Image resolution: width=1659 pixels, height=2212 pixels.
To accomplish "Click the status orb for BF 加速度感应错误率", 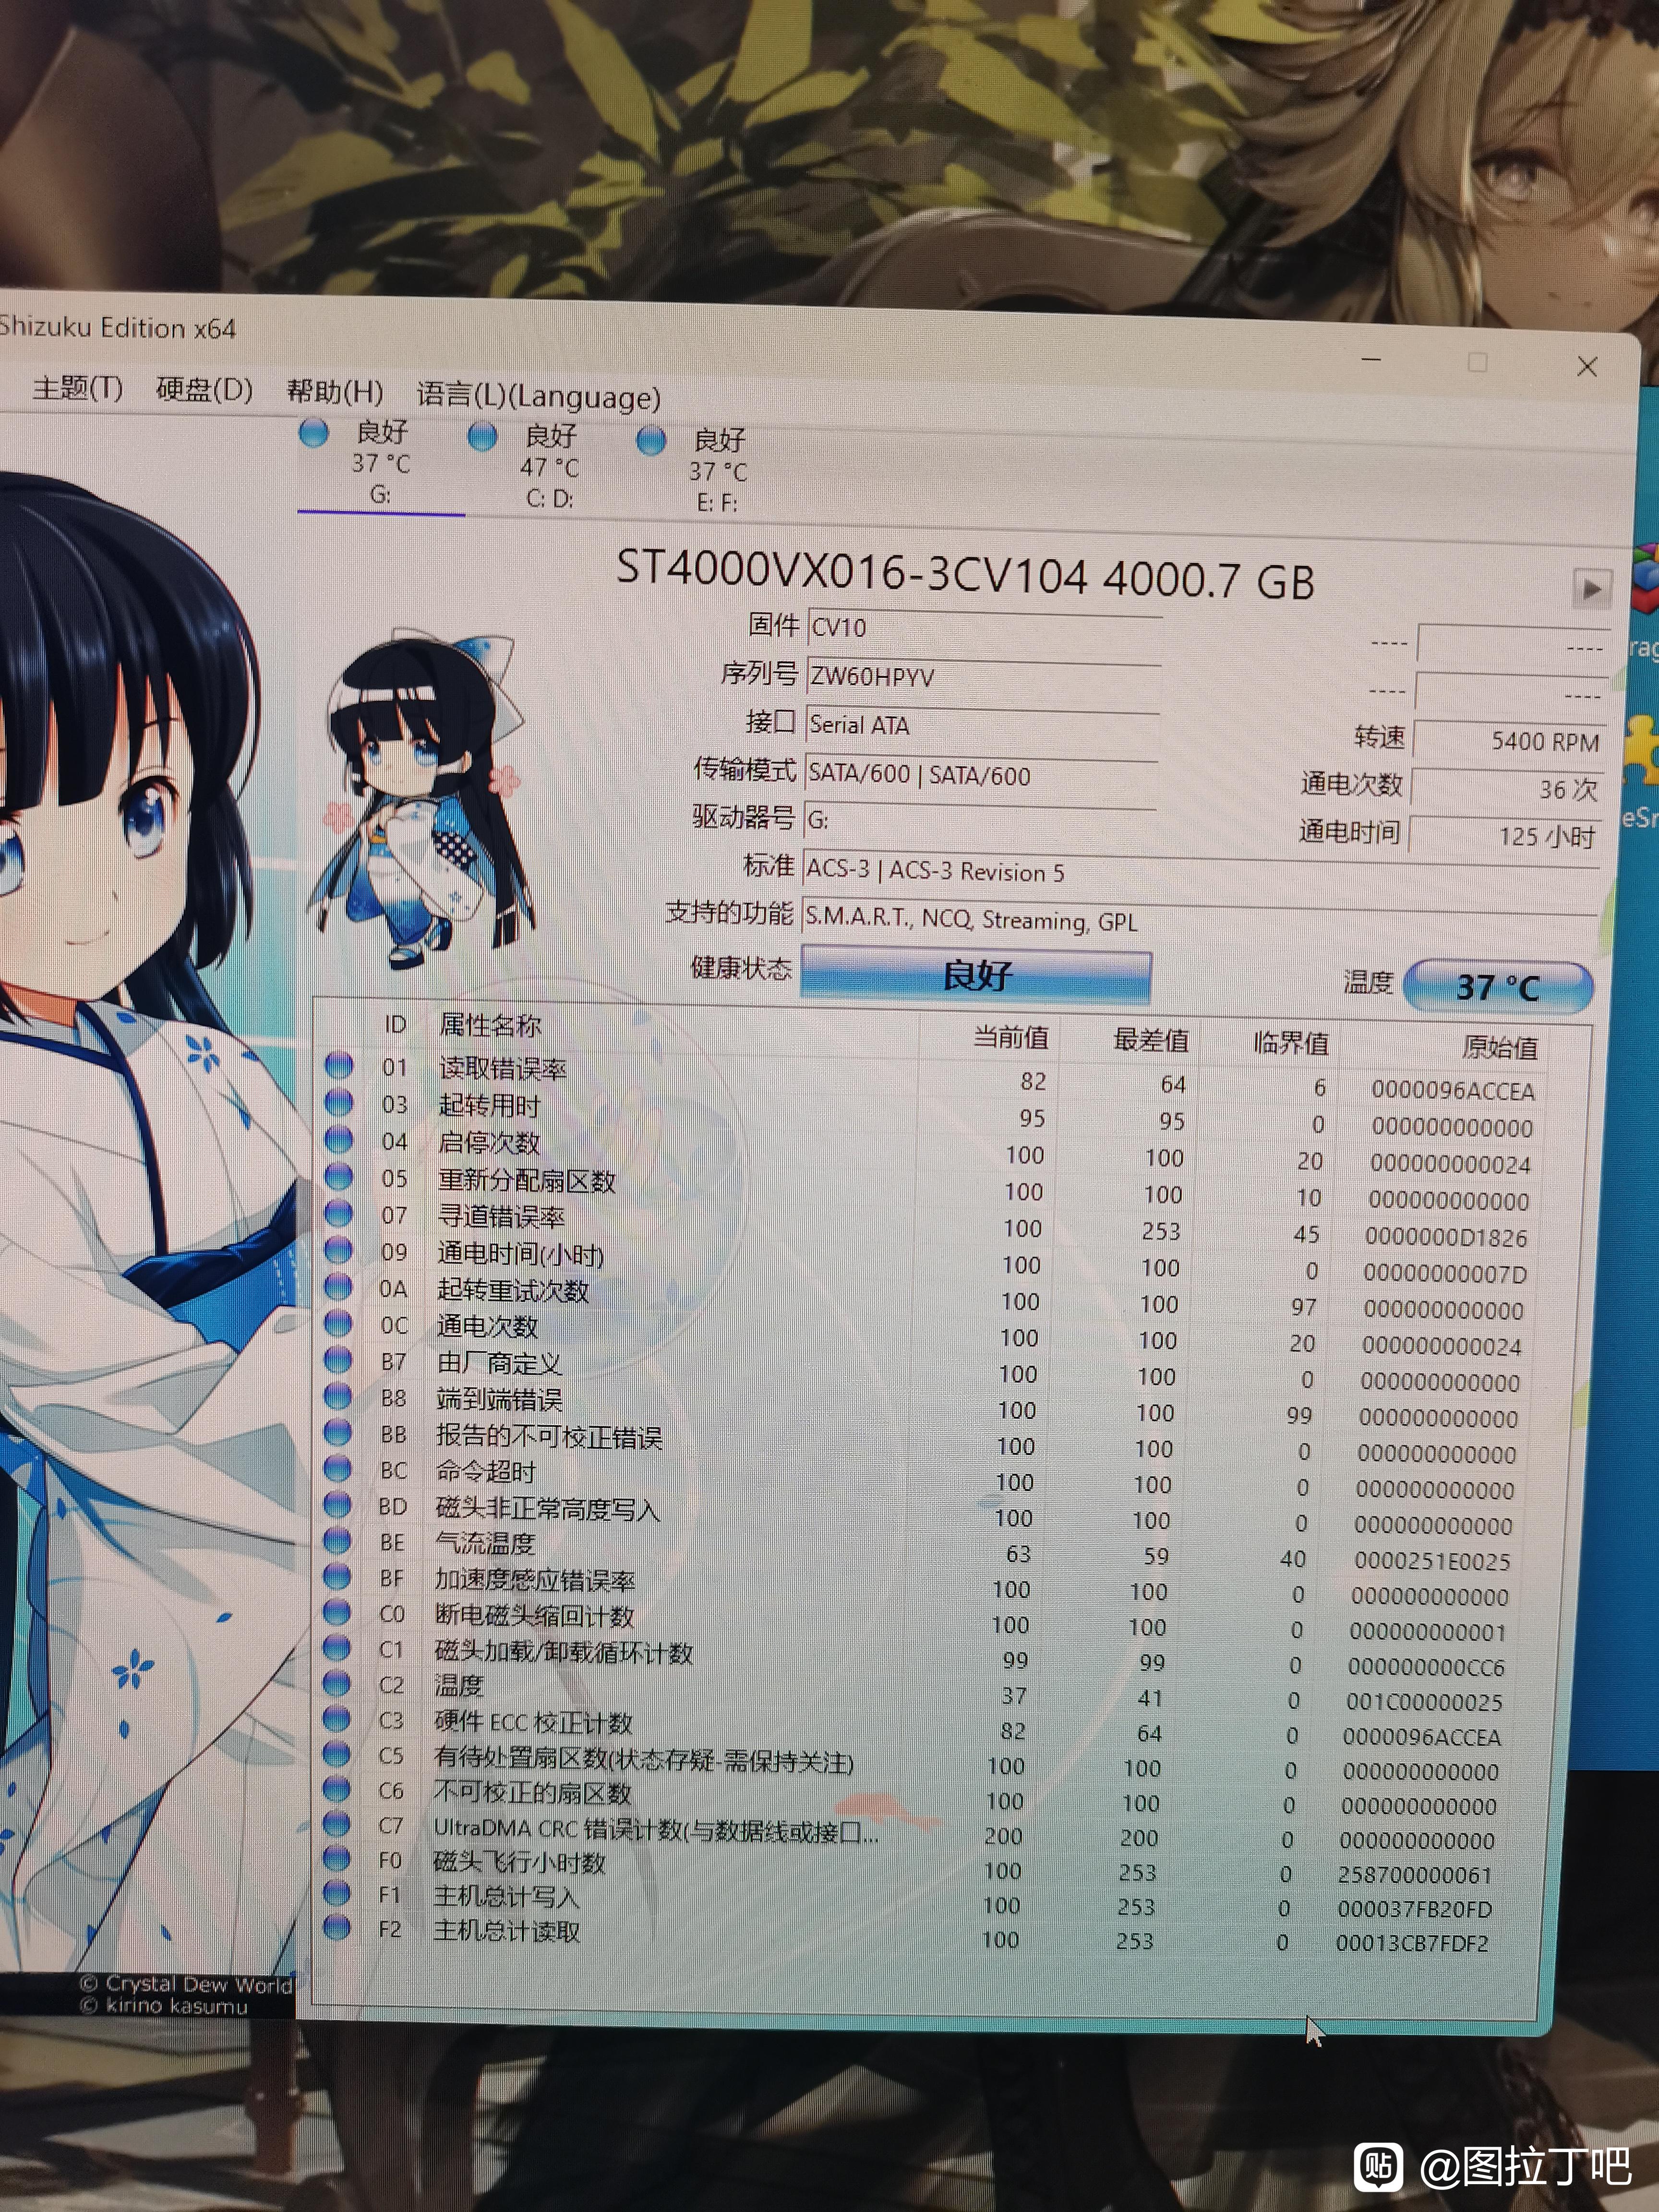I will pos(338,1577).
